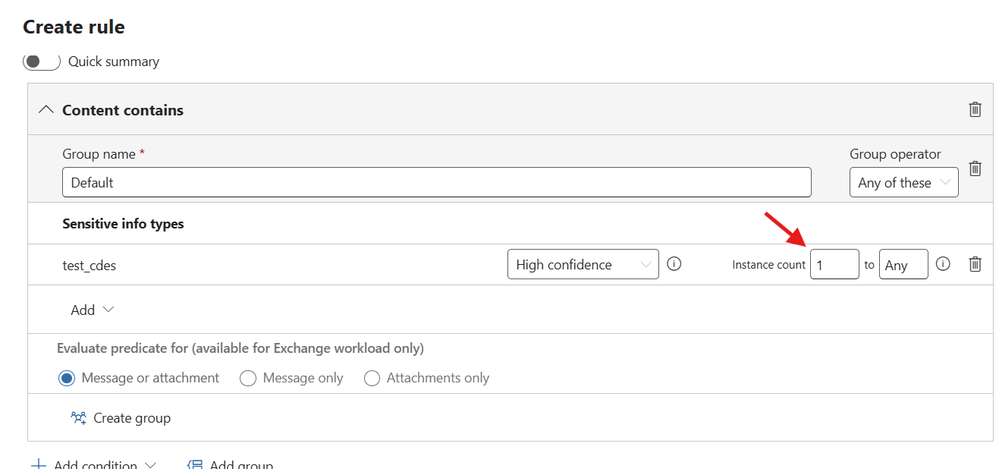
Task: Click the Group name Default field
Action: pyautogui.click(x=436, y=183)
